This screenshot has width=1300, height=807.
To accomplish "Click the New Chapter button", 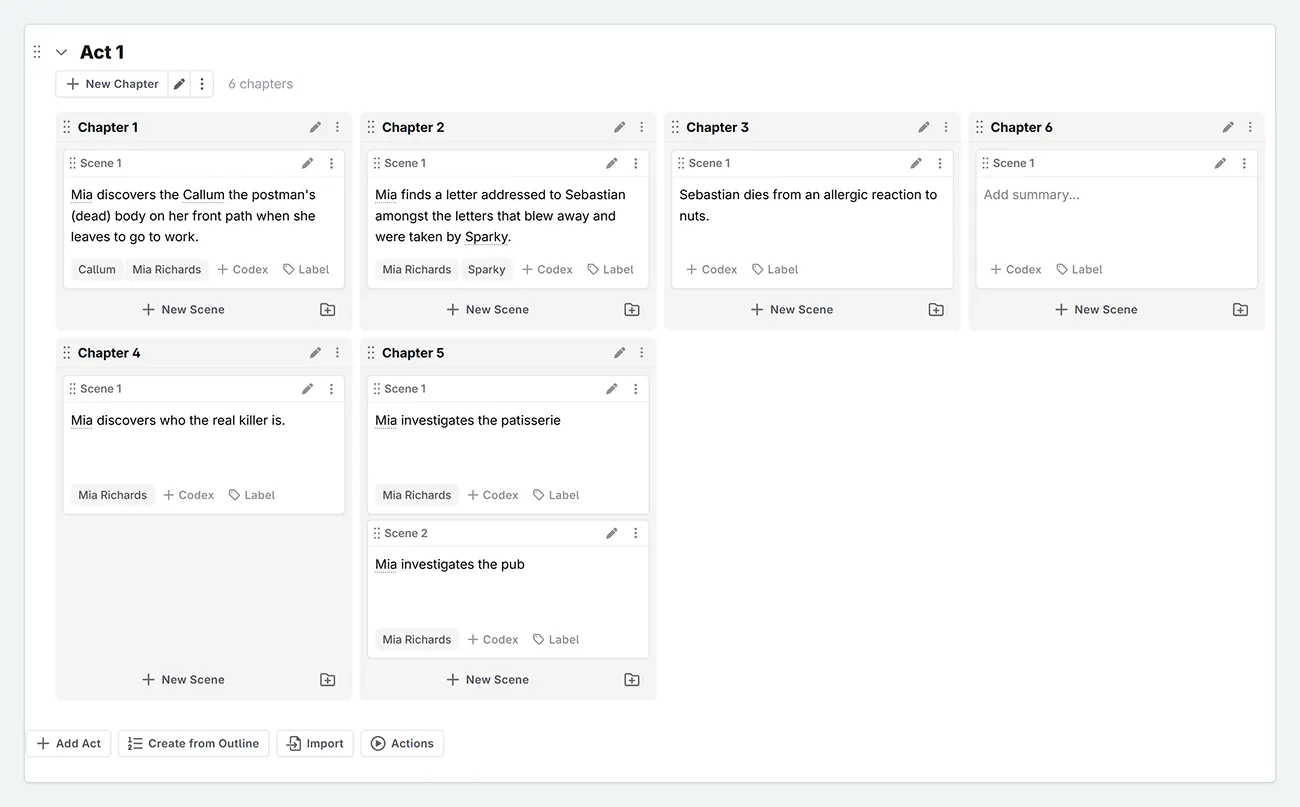I will pos(112,84).
